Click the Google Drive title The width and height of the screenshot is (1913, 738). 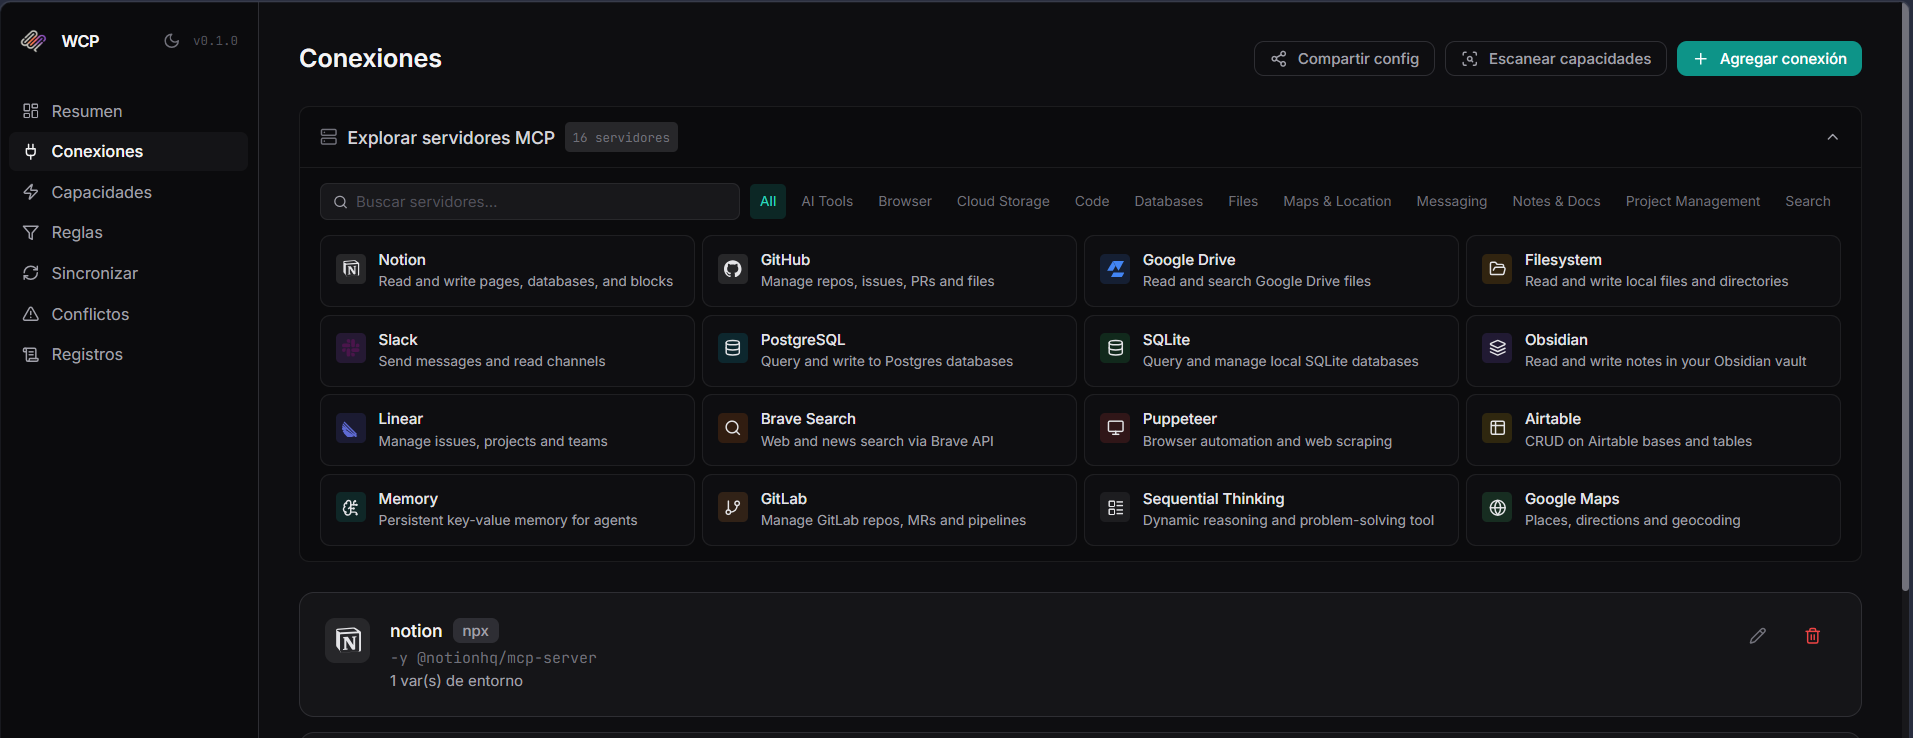(x=1189, y=260)
